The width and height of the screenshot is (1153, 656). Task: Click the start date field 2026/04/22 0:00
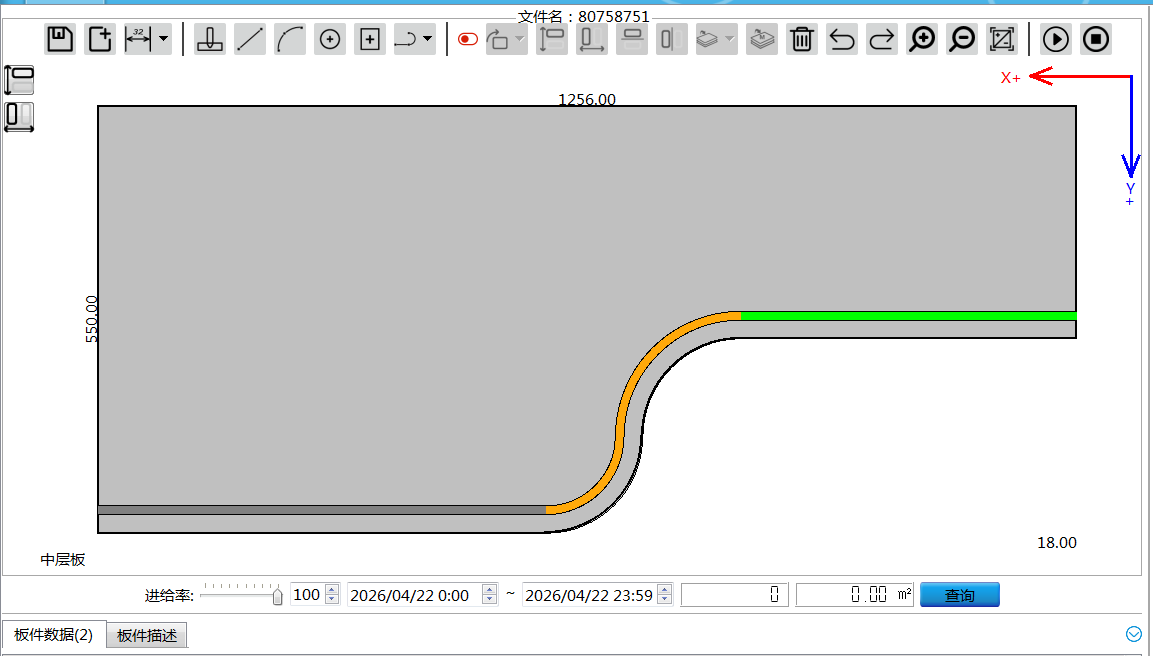[415, 595]
